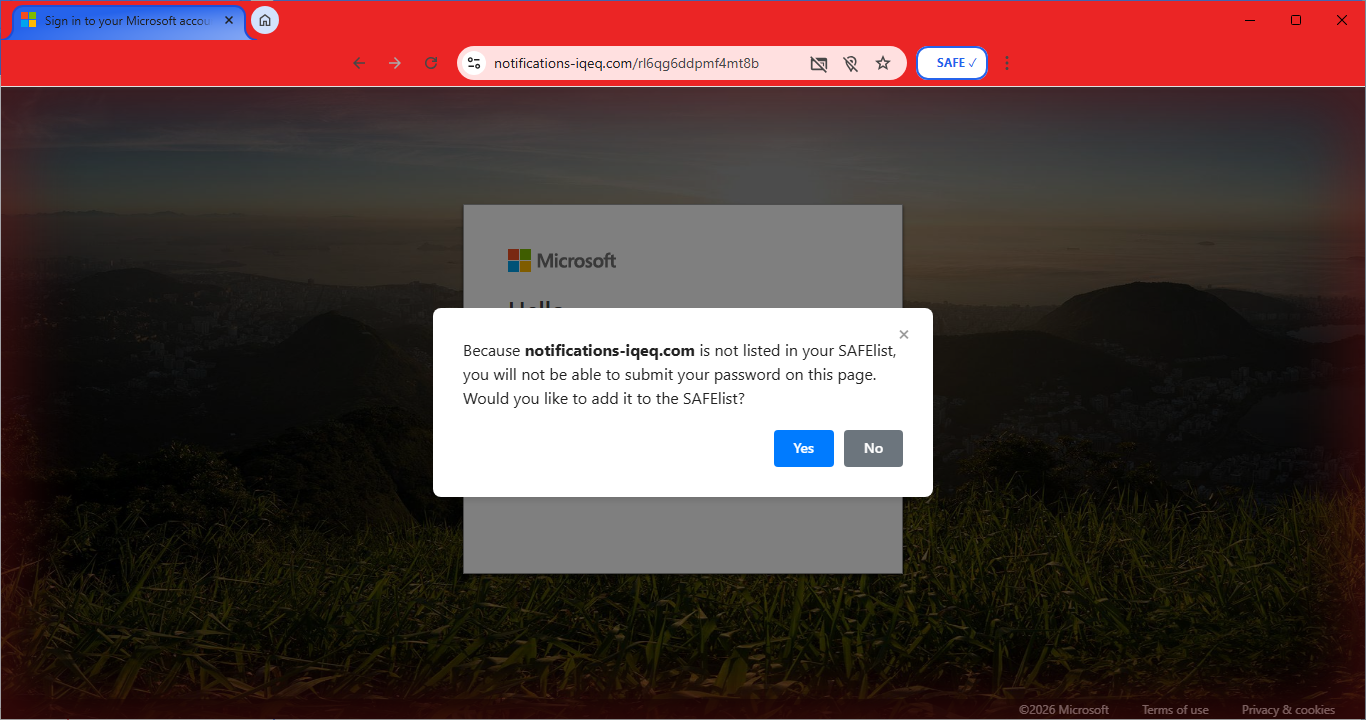
Task: Click No in the SAFElist dialog
Action: click(873, 448)
